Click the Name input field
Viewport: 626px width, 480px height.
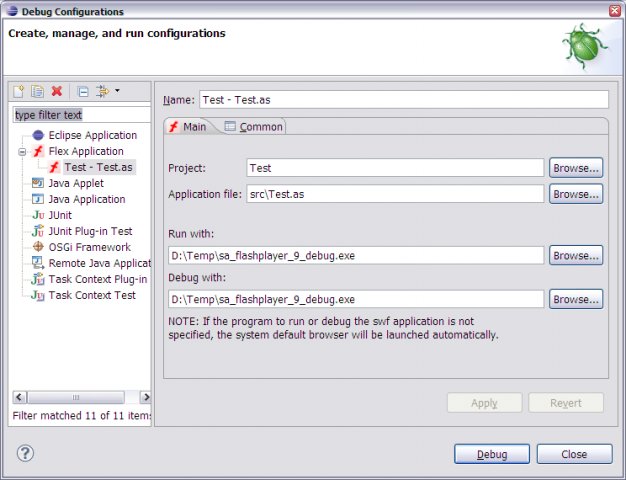(x=404, y=100)
